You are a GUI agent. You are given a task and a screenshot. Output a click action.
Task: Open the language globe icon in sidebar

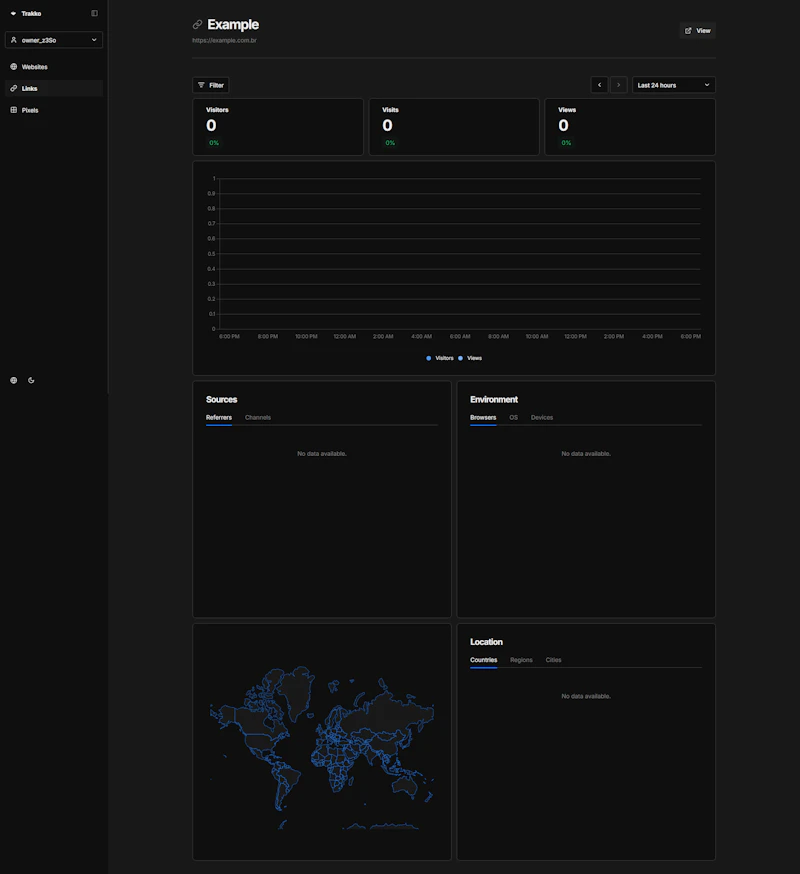coord(14,380)
